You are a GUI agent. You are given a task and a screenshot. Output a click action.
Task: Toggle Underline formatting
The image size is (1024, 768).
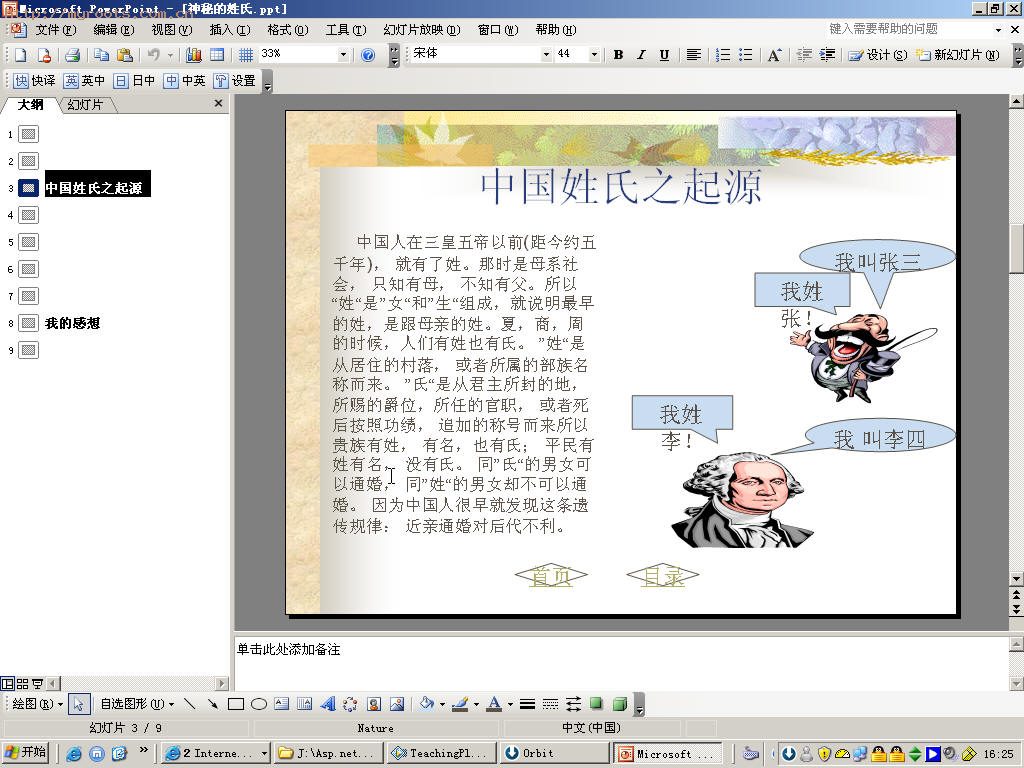point(664,55)
